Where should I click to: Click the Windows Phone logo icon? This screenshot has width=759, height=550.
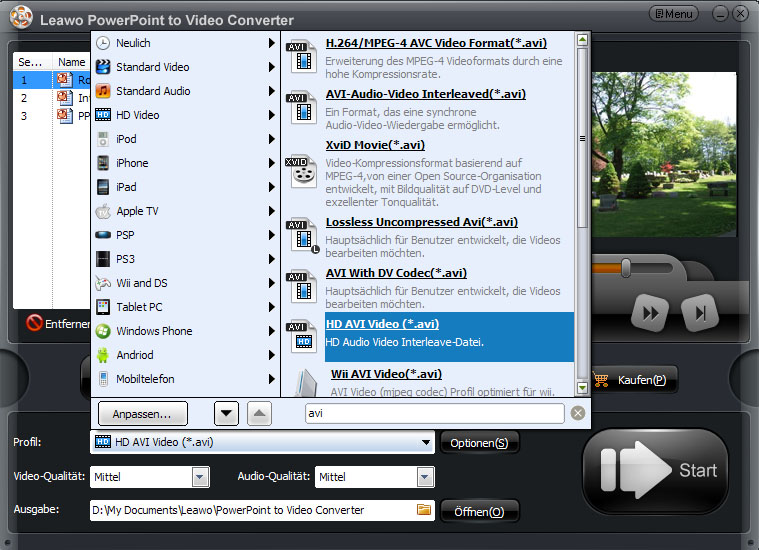(103, 331)
